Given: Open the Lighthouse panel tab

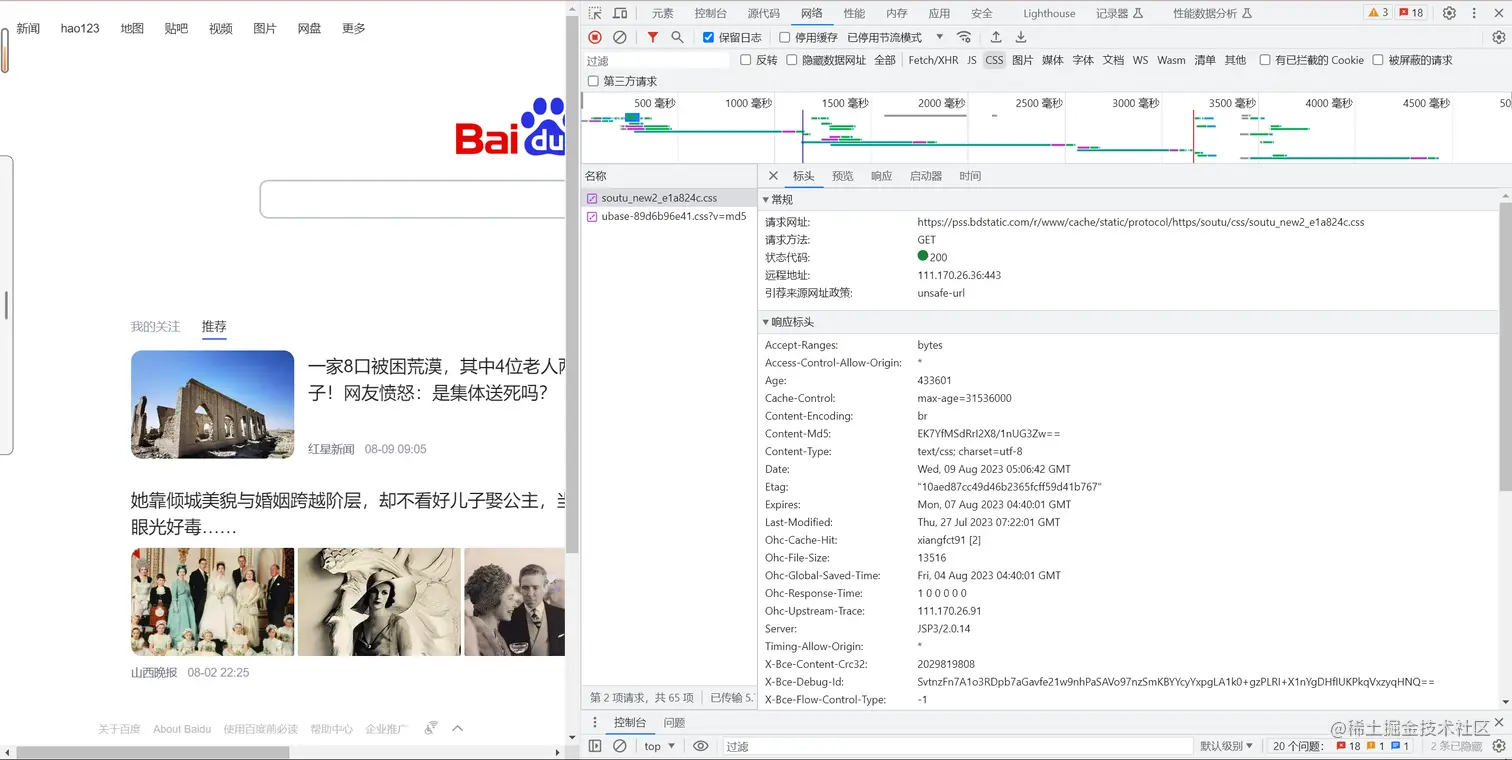Looking at the screenshot, I should (1049, 13).
